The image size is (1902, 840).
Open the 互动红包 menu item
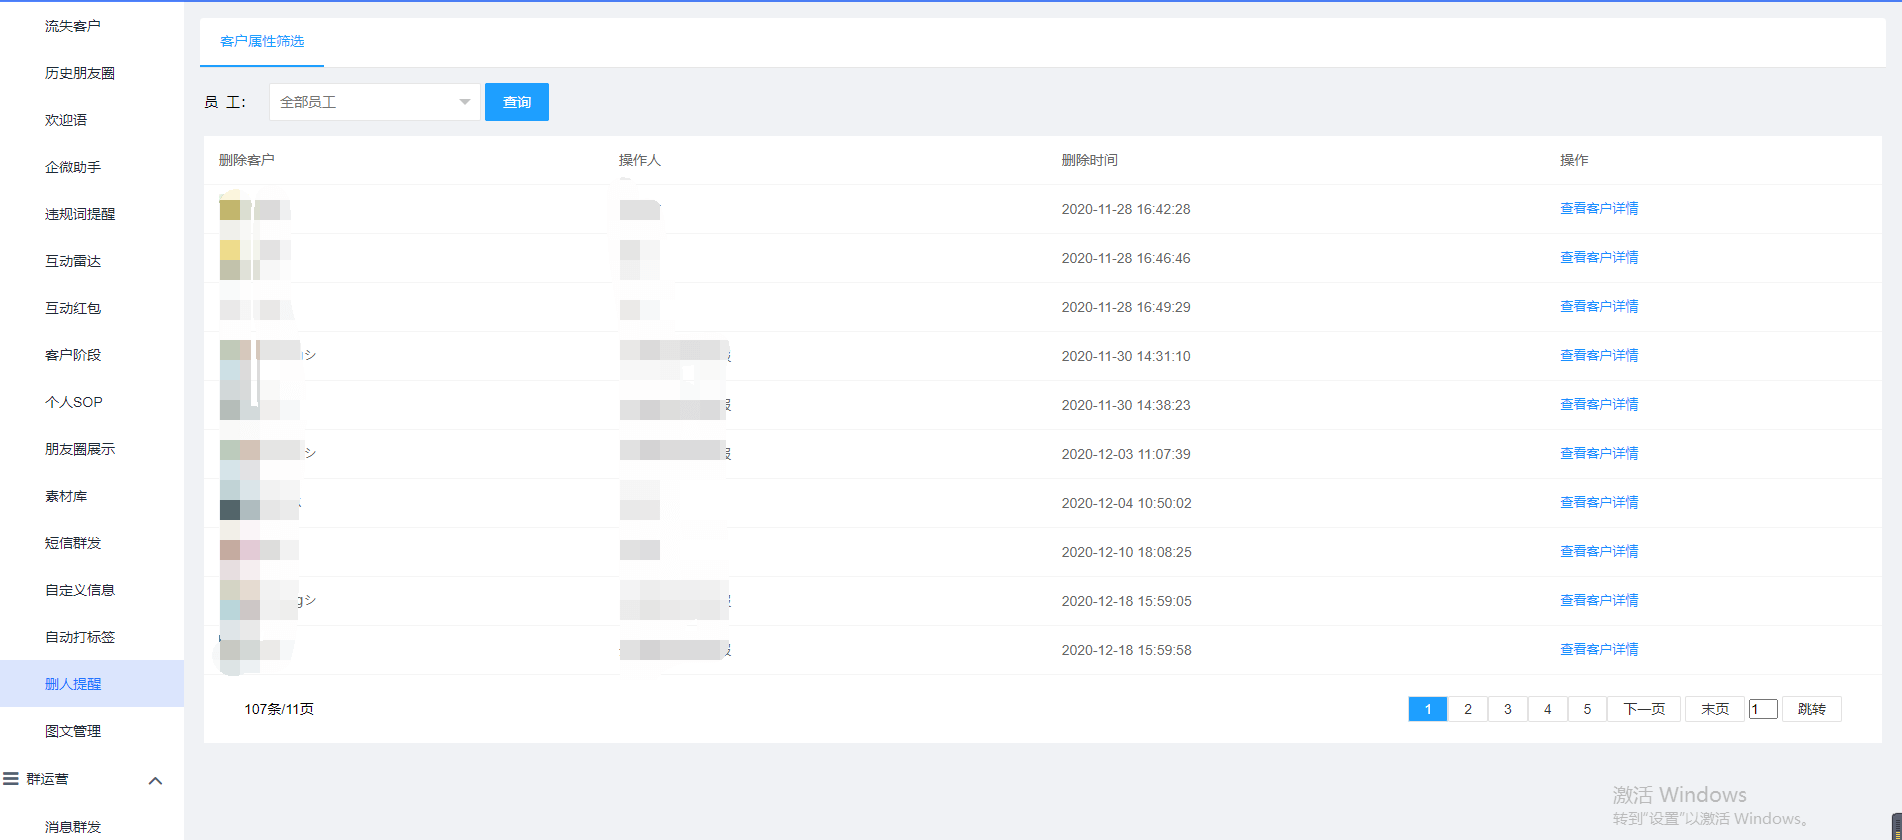72,308
